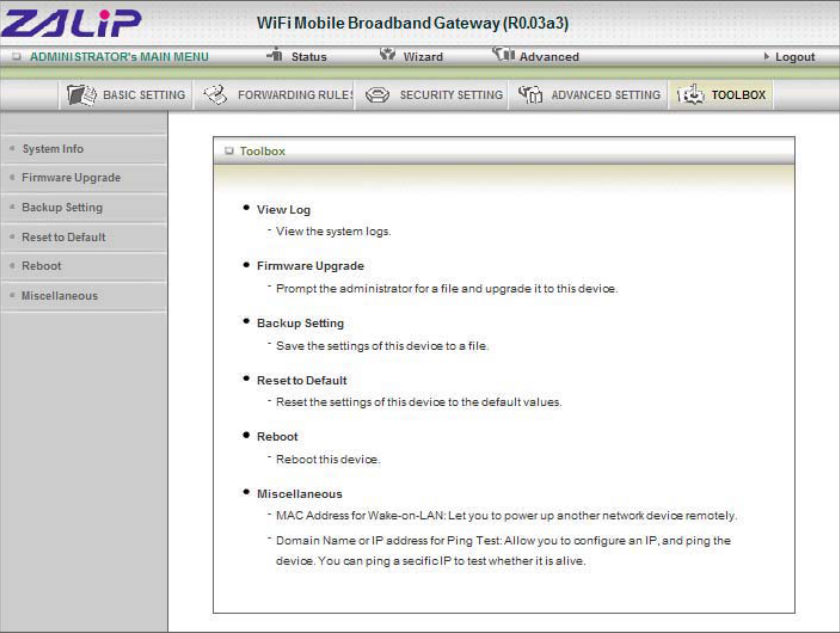This screenshot has height=633, width=840.
Task: Click the Toolbox icon
Action: (x=691, y=95)
